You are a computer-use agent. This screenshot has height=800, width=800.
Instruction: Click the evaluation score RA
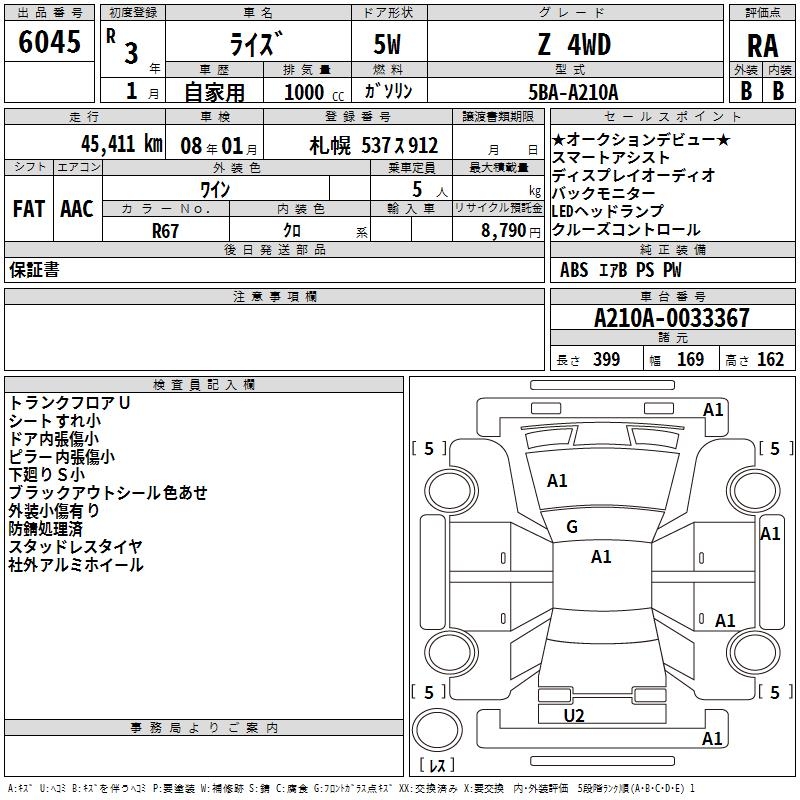point(762,46)
